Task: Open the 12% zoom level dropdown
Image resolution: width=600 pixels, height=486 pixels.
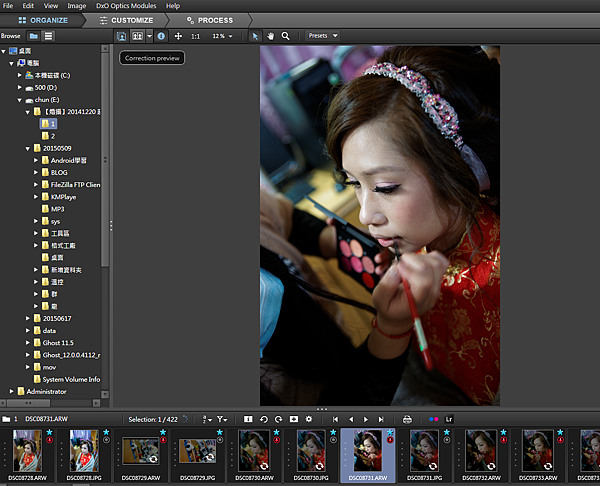Action: [x=224, y=36]
